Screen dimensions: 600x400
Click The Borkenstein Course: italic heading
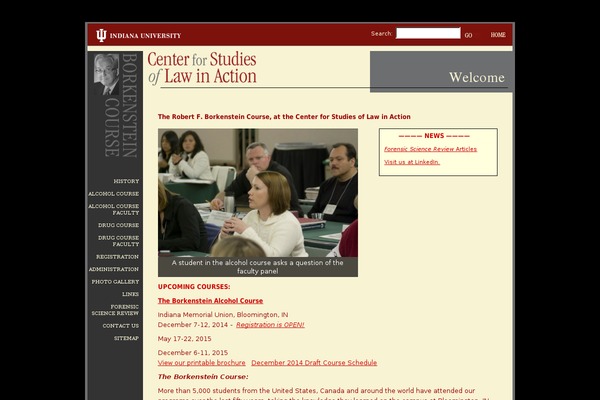[203, 377]
